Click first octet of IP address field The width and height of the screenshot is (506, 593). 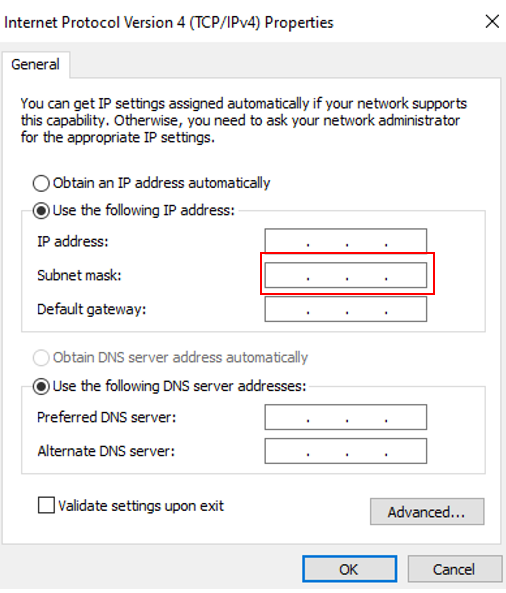point(286,241)
